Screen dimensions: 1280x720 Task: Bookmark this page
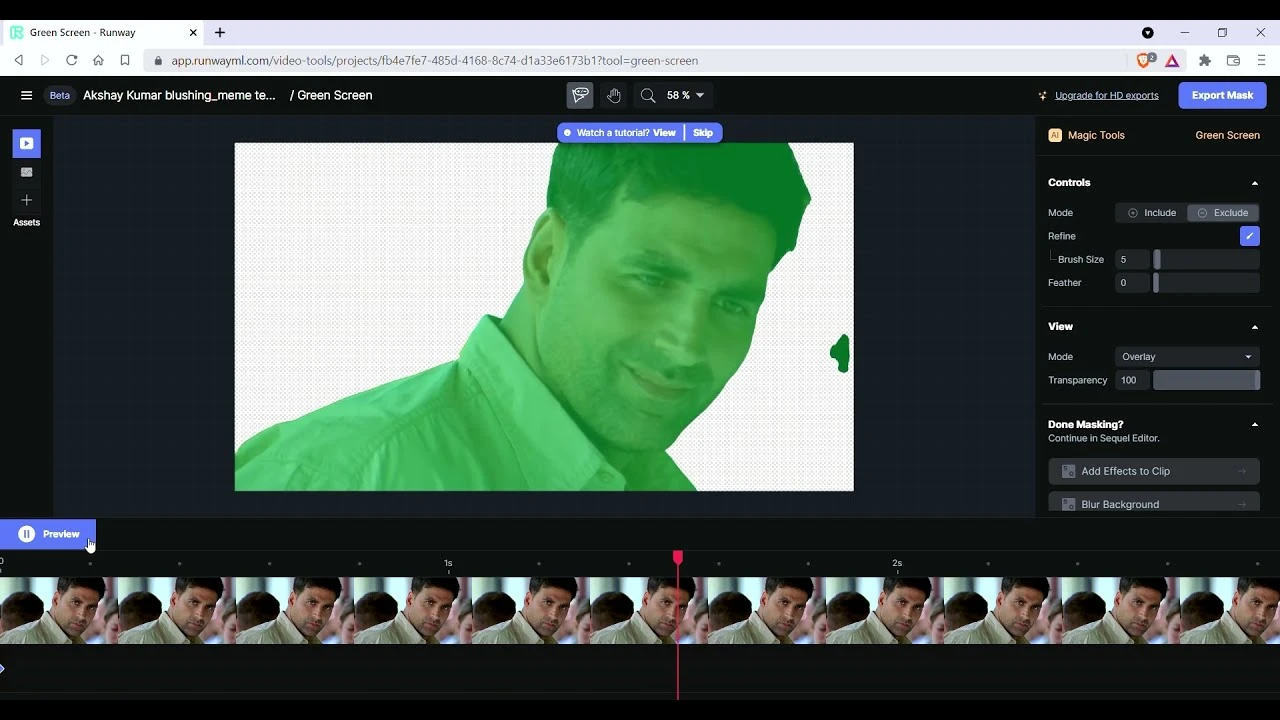pos(125,60)
